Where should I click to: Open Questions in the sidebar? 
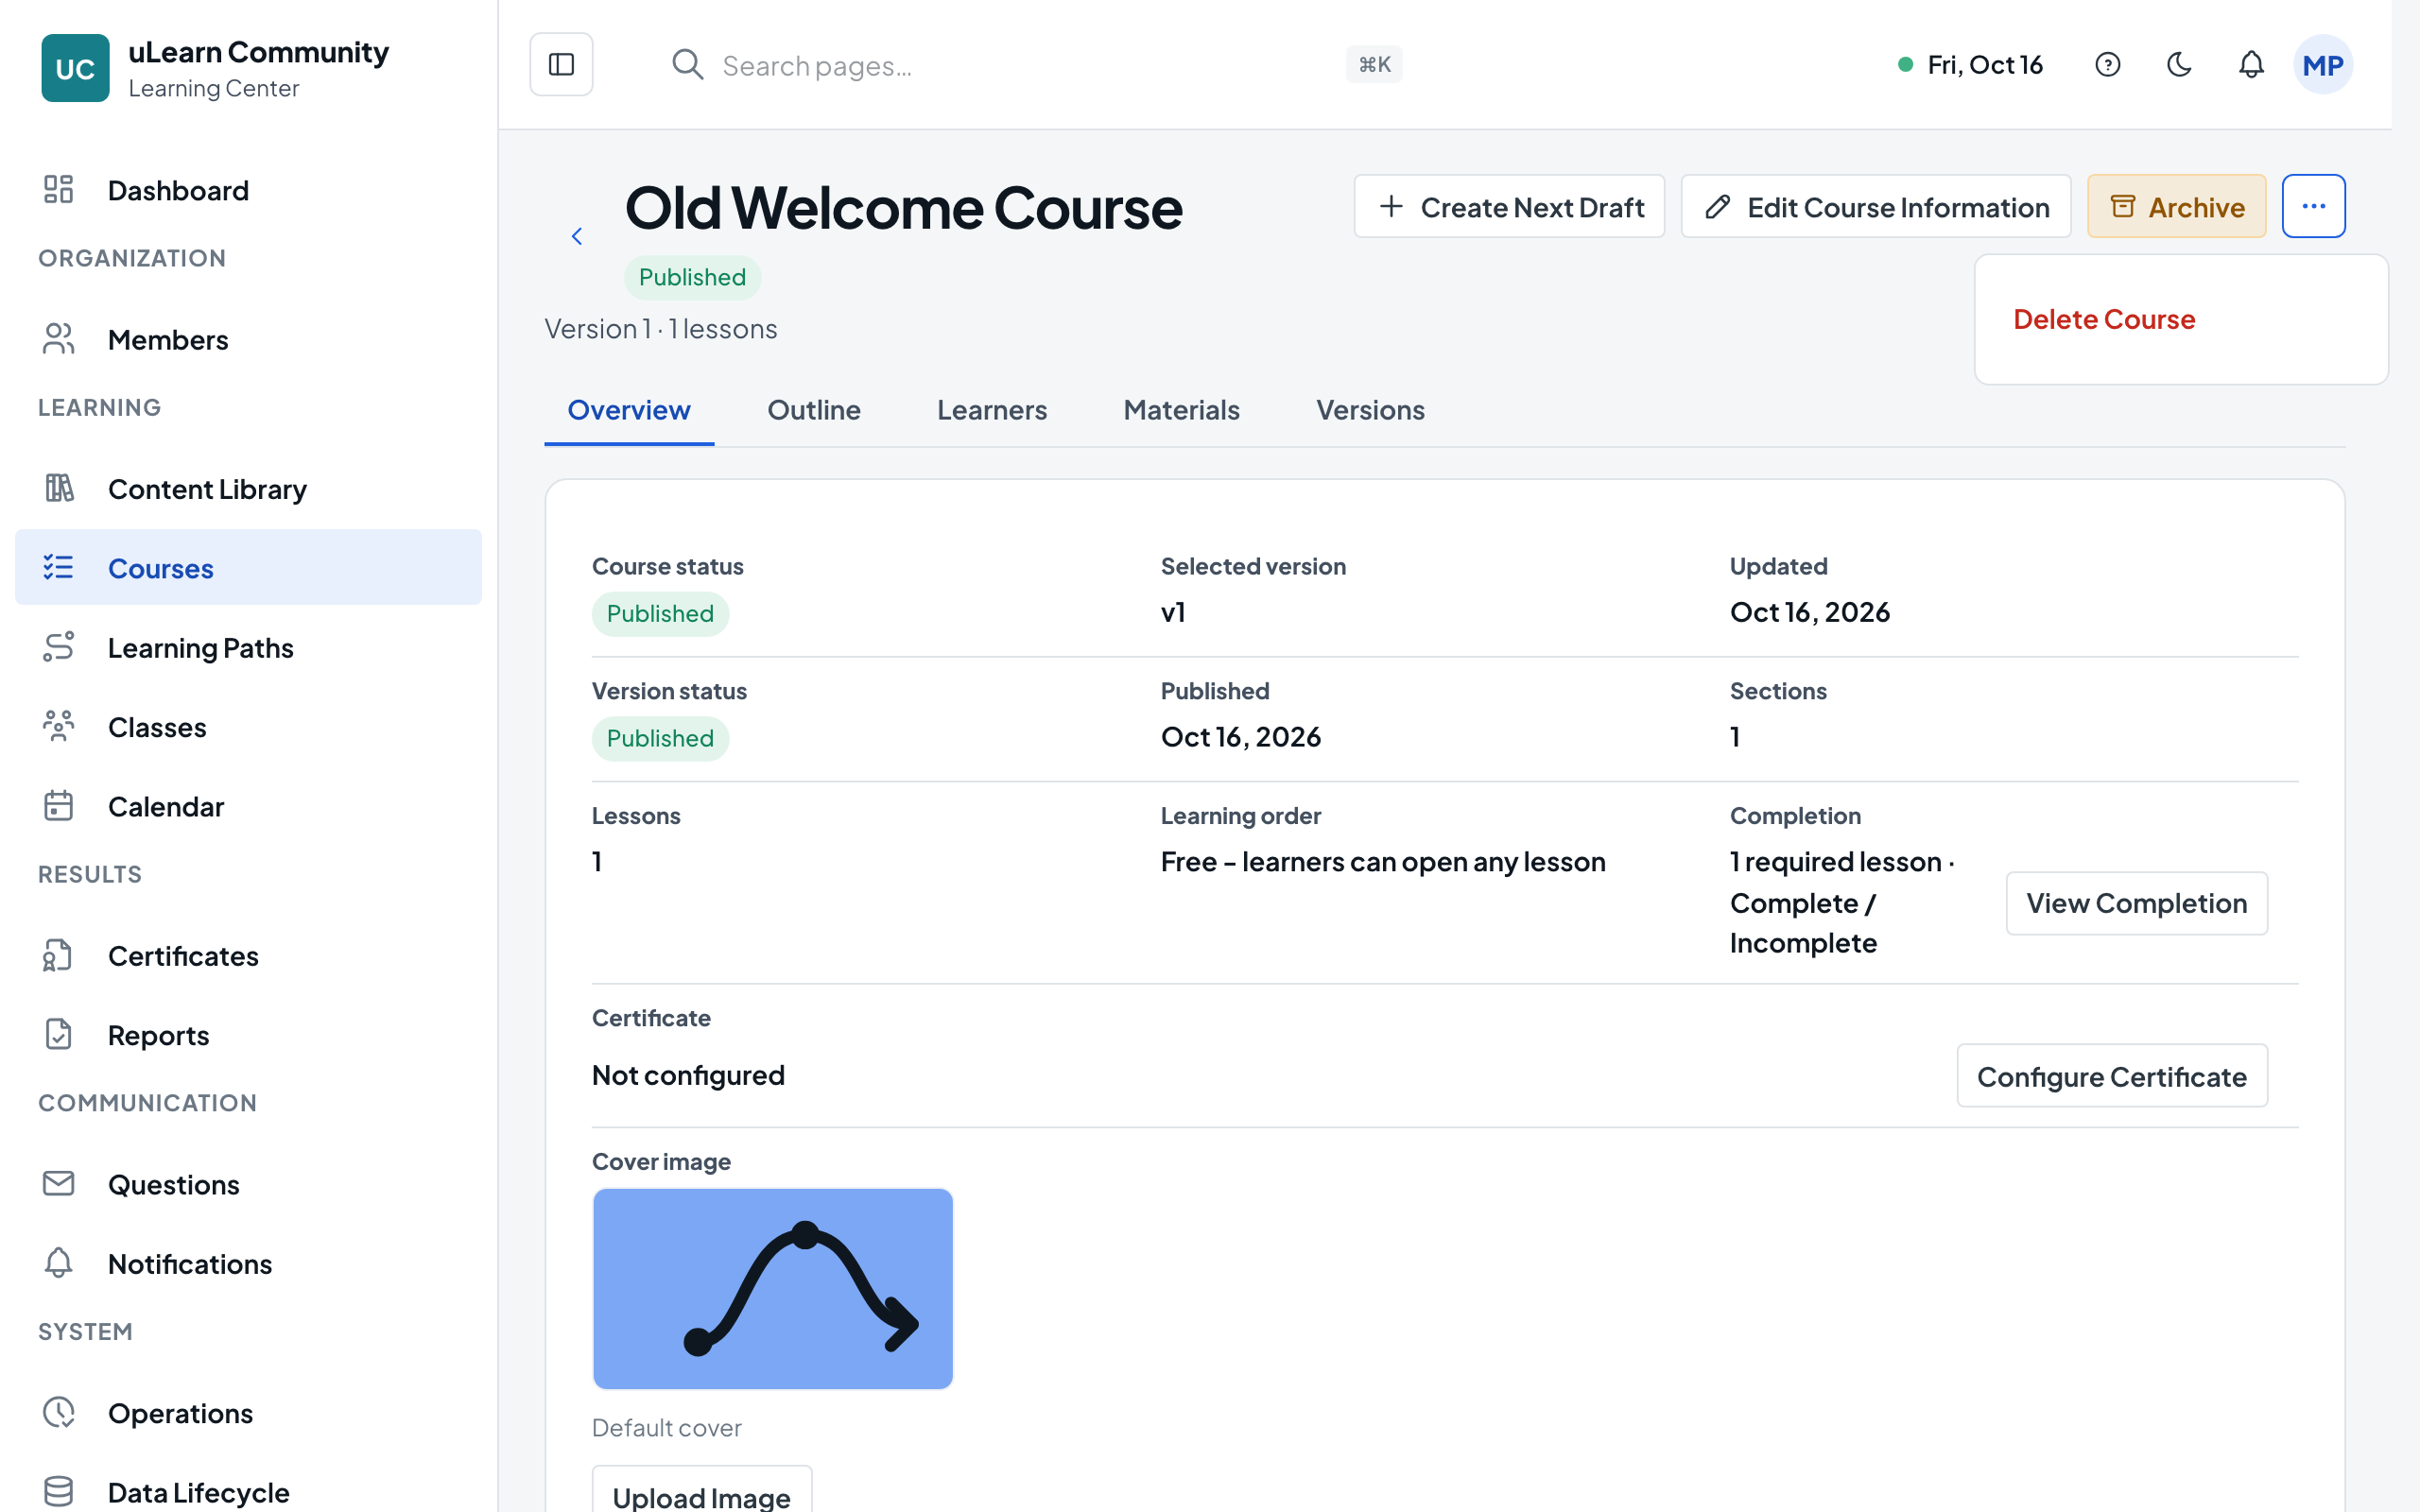pyautogui.click(x=248, y=1184)
